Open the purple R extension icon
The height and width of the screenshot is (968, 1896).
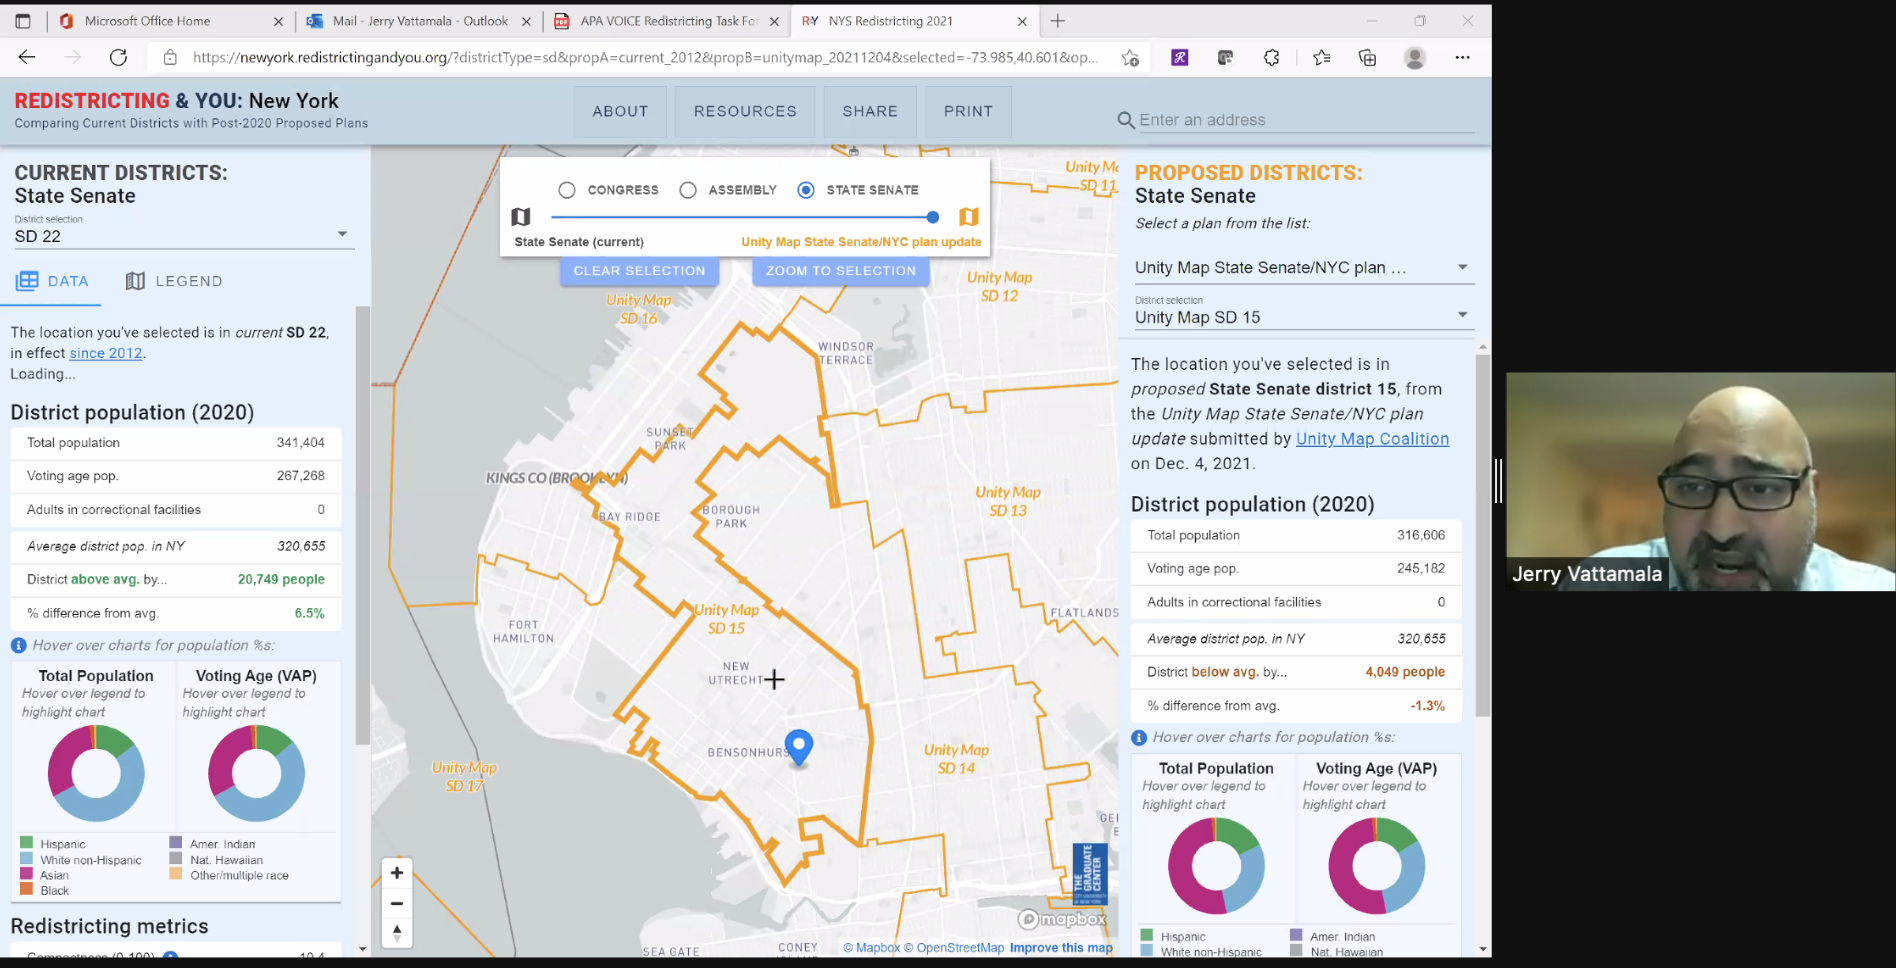1180,57
